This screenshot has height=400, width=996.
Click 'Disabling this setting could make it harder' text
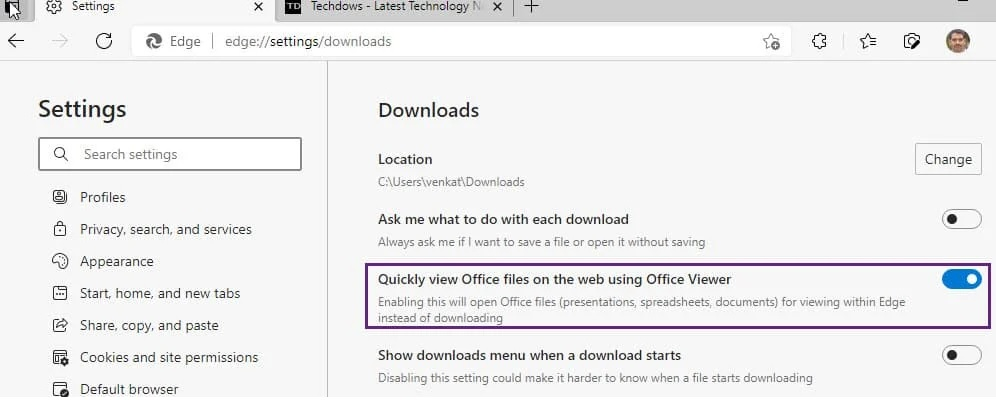pos(595,378)
